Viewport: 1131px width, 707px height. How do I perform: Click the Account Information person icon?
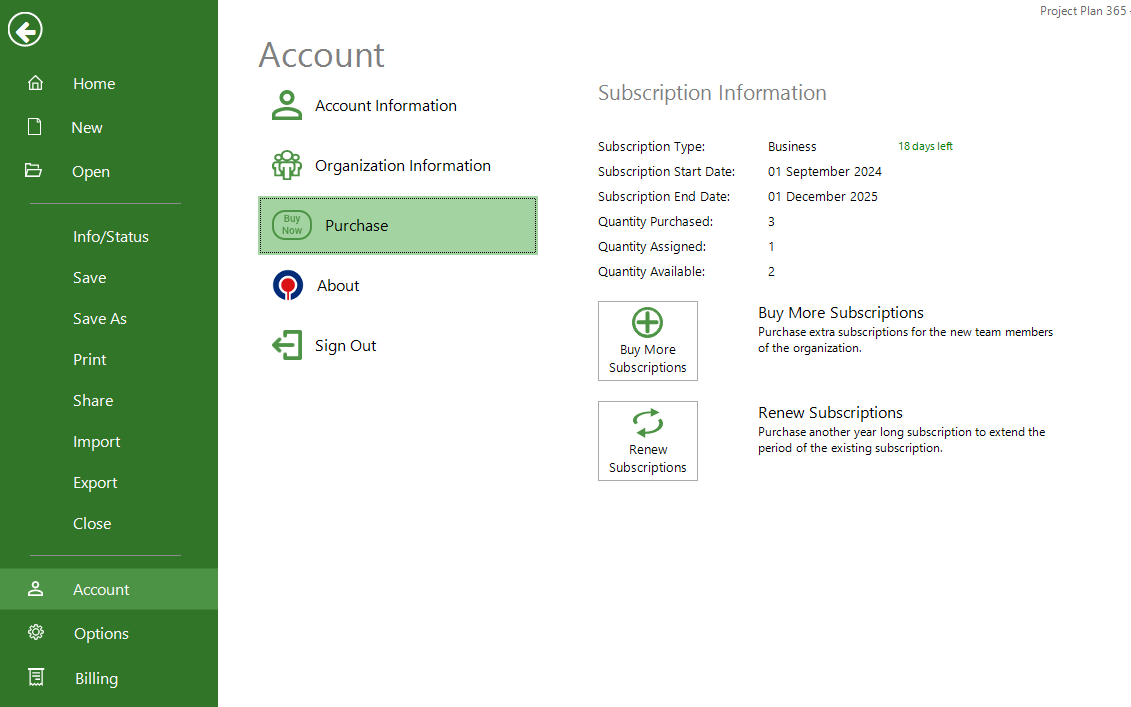coord(287,105)
